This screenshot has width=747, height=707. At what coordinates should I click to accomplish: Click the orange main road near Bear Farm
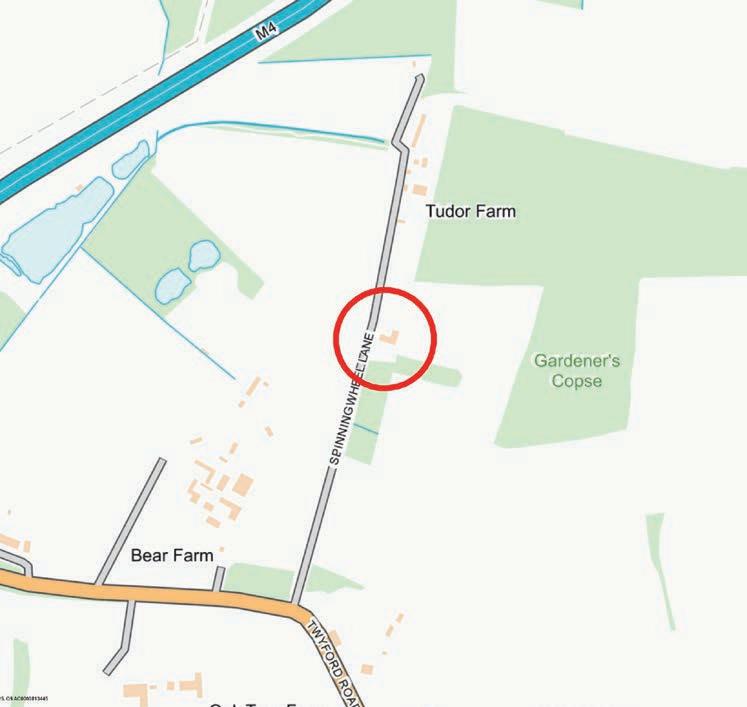tap(157, 593)
